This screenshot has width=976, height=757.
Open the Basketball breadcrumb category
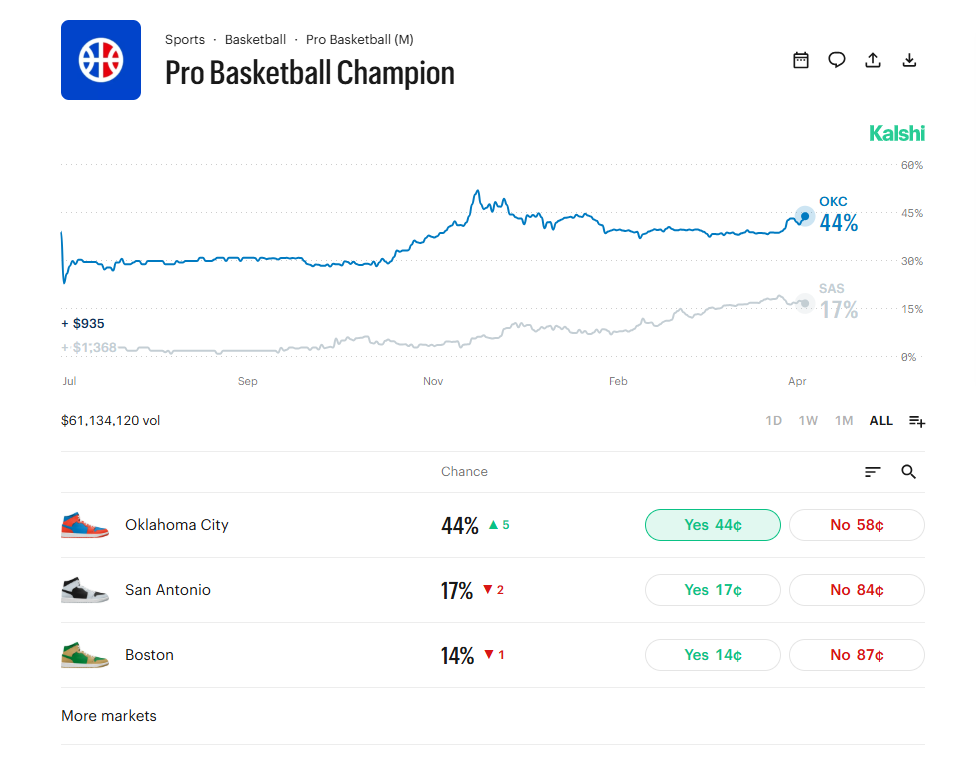[x=255, y=39]
